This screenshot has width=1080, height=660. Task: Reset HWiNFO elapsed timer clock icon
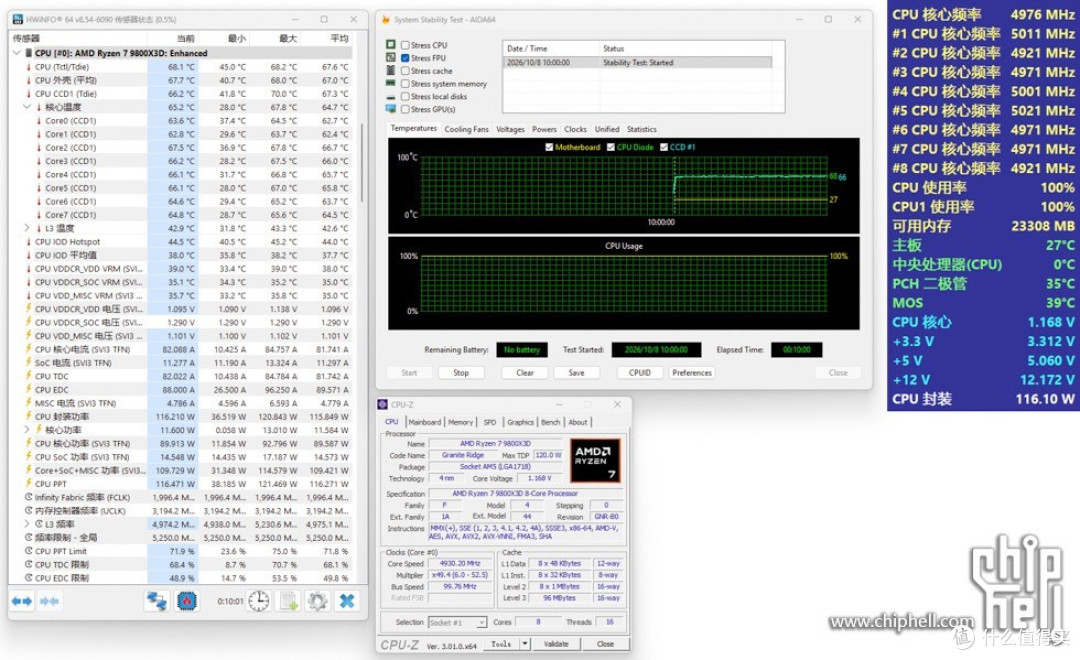click(259, 601)
